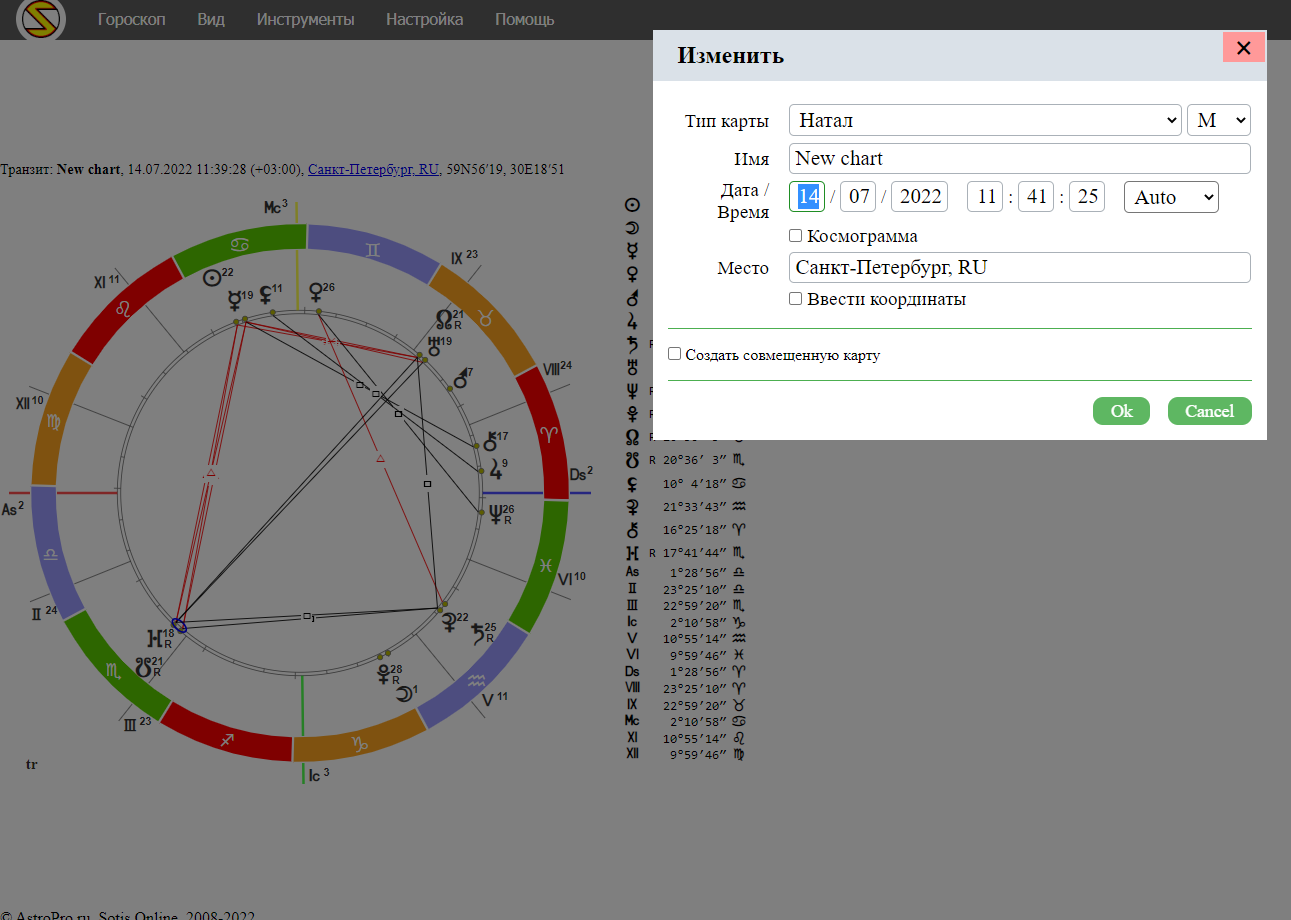This screenshot has width=1291, height=920.
Task: Select the Mercury glyph in the chart wheel
Action: click(235, 298)
